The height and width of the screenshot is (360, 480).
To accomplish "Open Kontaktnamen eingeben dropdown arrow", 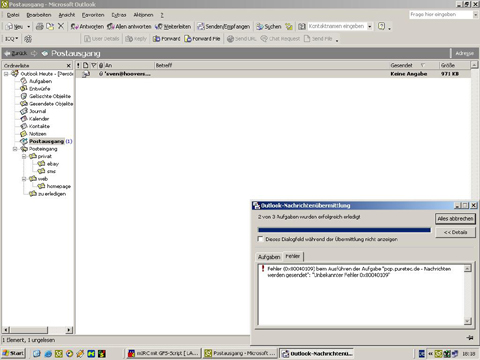I will 370,26.
